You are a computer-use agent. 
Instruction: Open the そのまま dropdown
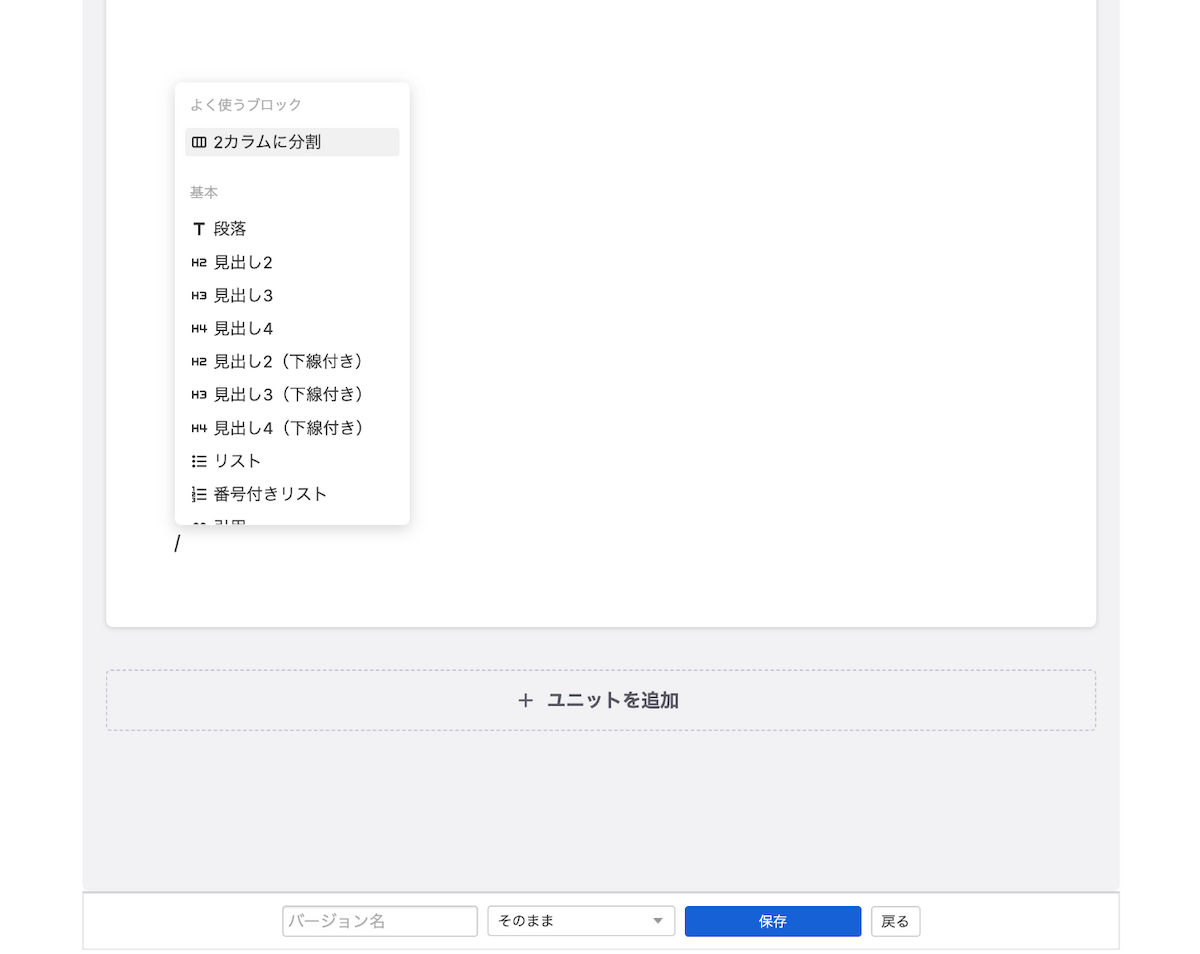click(x=581, y=921)
